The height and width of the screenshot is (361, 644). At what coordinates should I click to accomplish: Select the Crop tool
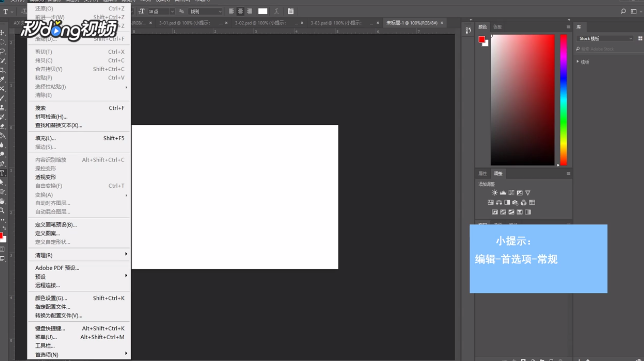[x=2, y=70]
